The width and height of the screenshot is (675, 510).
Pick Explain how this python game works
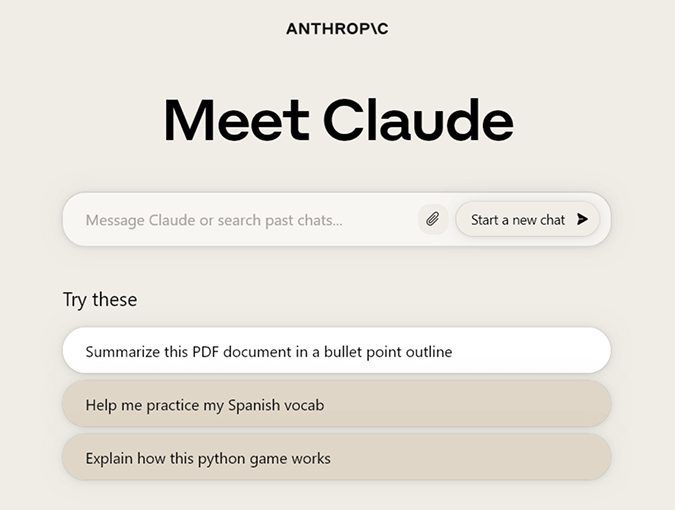(336, 459)
